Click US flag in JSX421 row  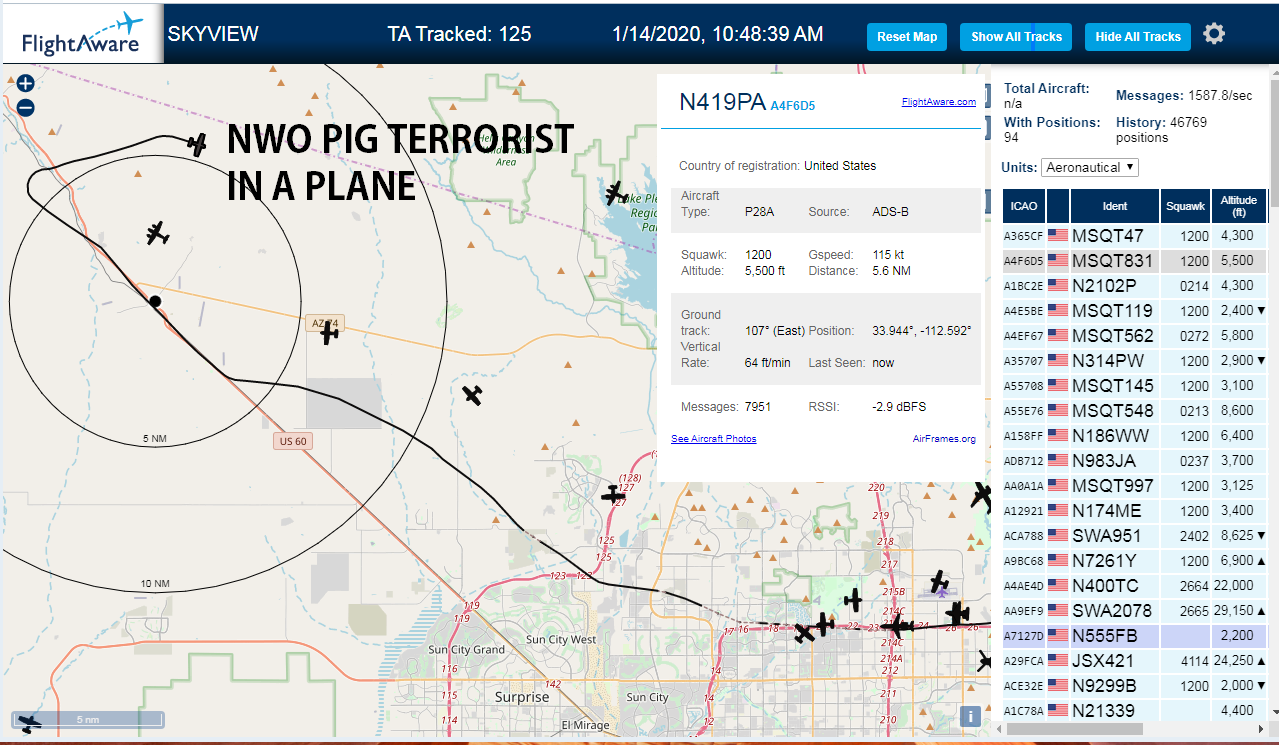click(1058, 661)
